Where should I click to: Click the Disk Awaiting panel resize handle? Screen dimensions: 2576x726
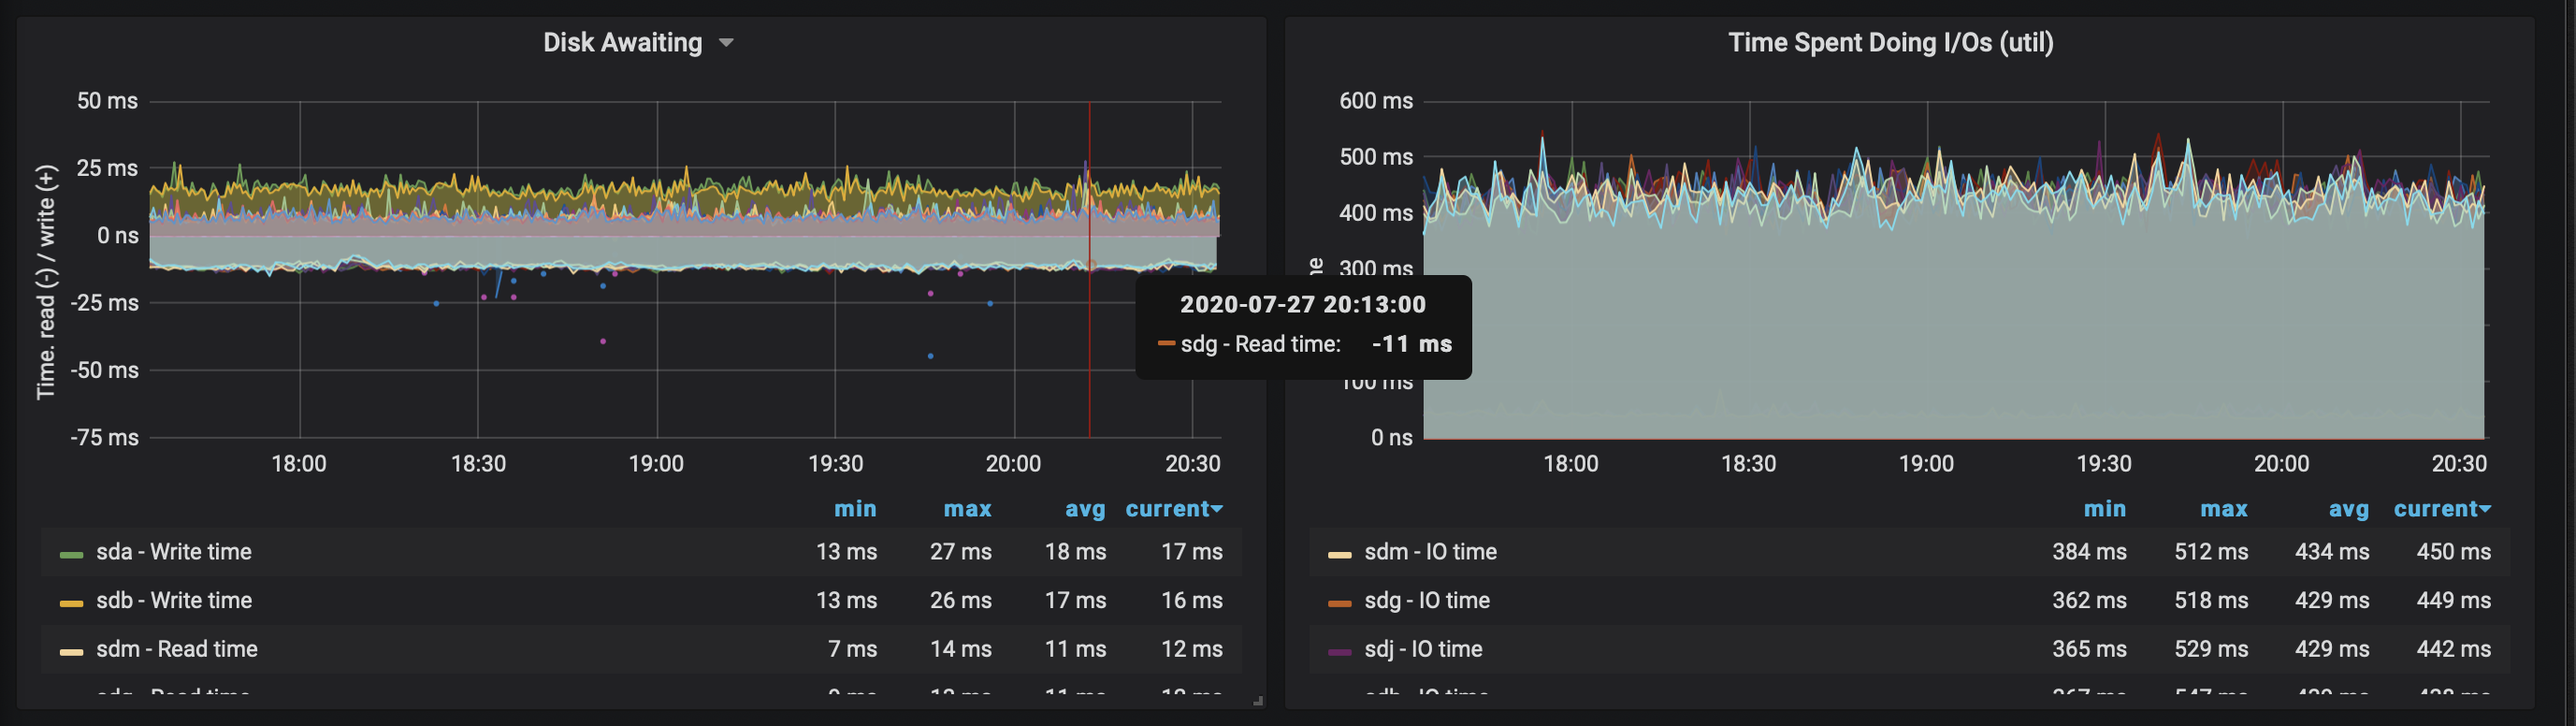[1258, 701]
